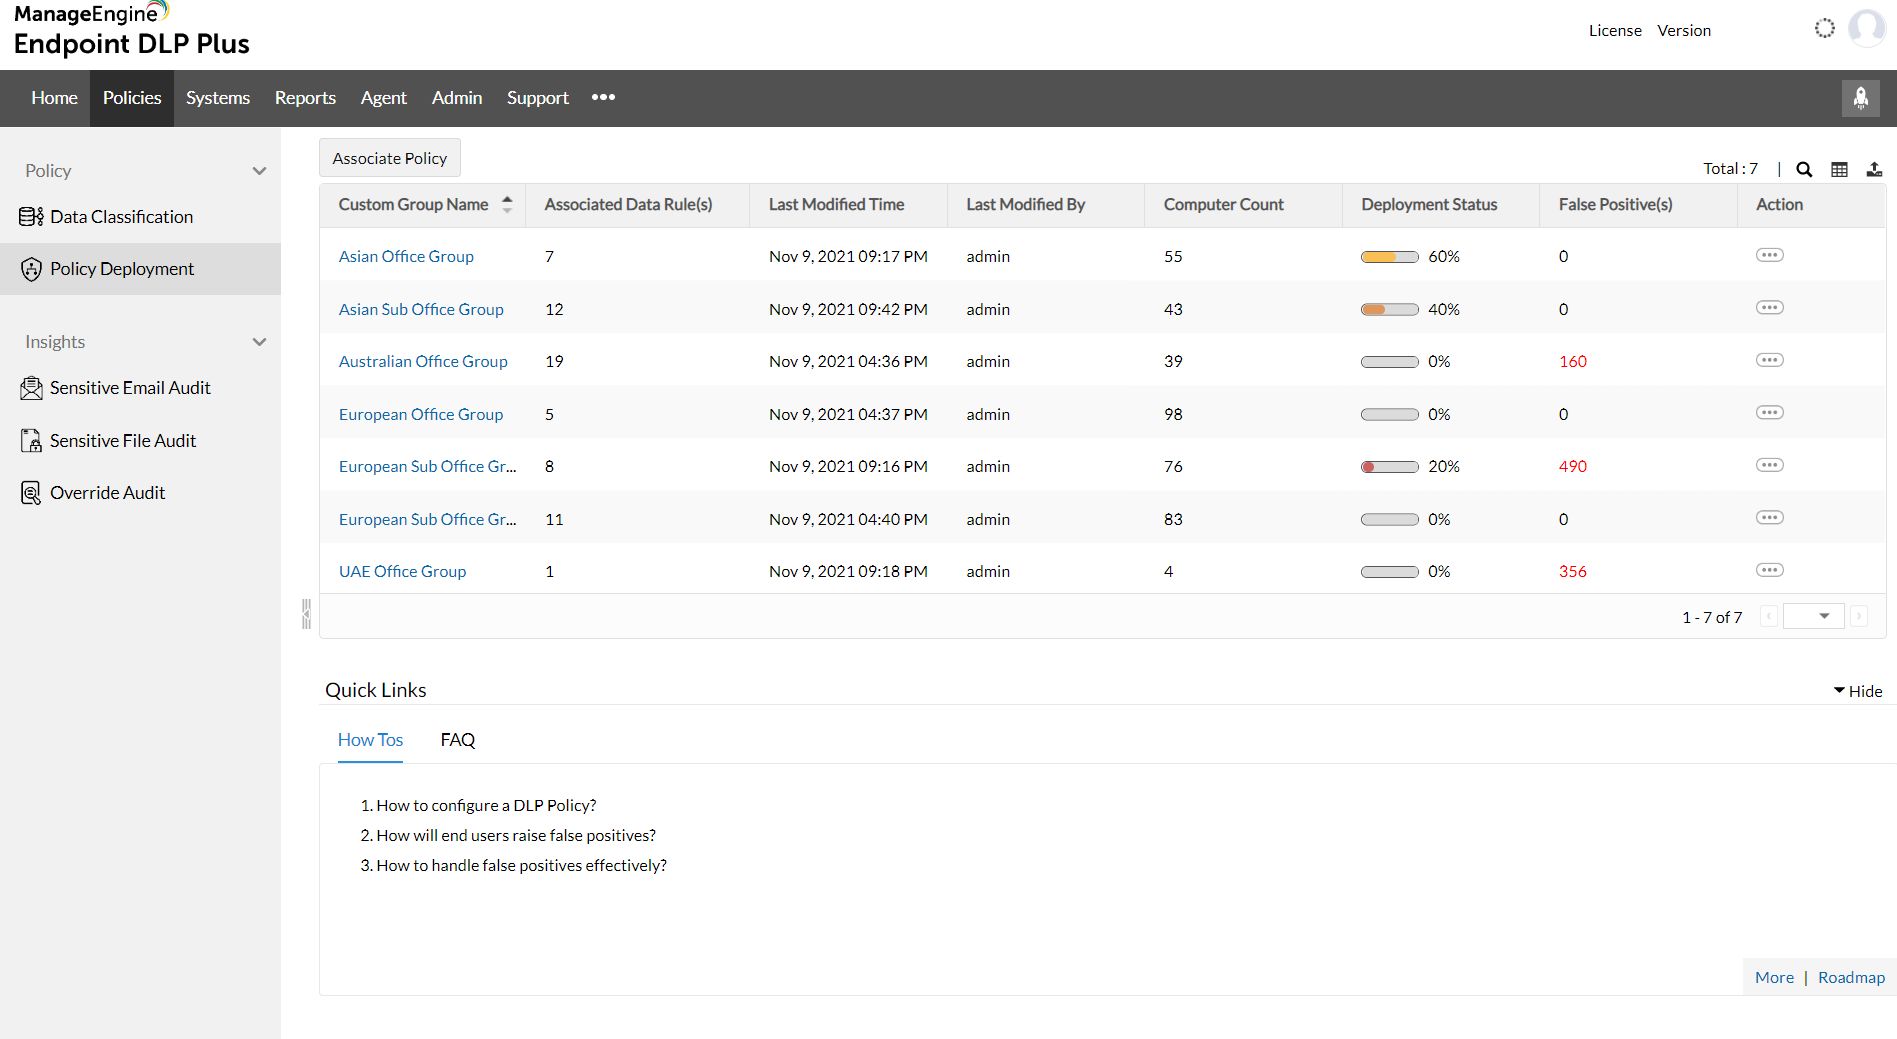
Task: Open action menu for Australian Office Group
Action: (1769, 360)
